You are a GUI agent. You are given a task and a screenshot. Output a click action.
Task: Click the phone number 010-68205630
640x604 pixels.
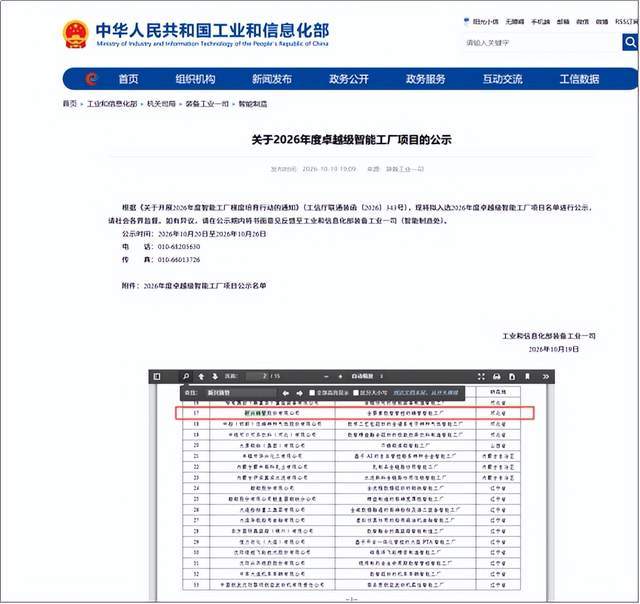point(179,247)
